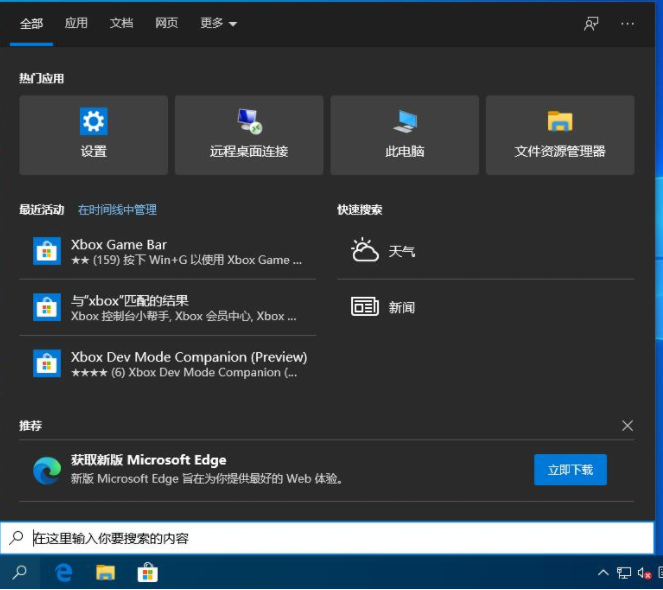Viewport: 663px width, 590px height.
Task: Click the 天气 weather quick search icon
Action: 365,250
